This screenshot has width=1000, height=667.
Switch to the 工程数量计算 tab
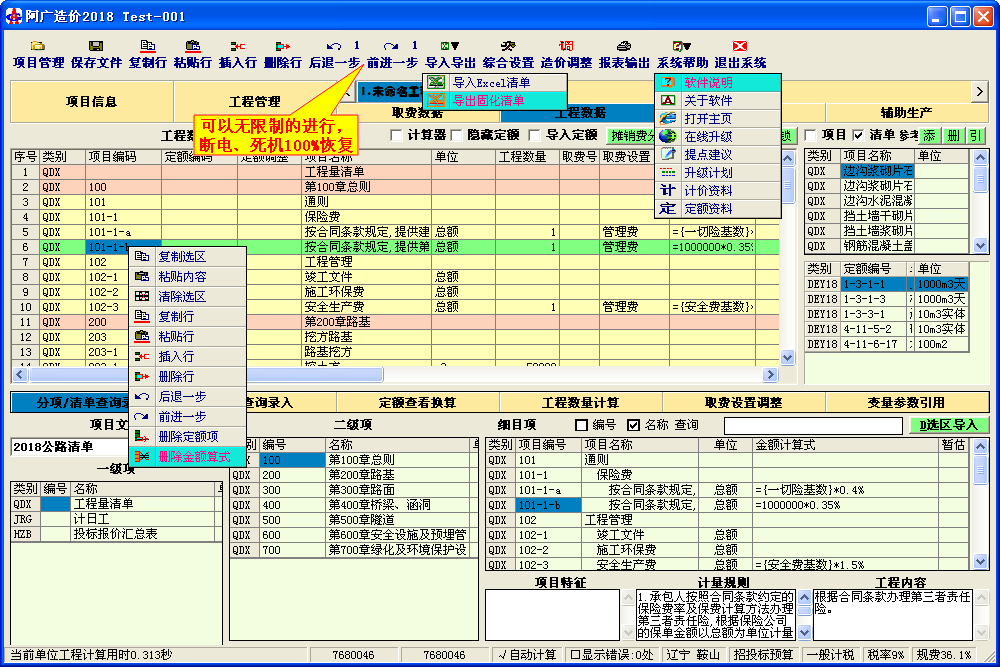tap(581, 402)
